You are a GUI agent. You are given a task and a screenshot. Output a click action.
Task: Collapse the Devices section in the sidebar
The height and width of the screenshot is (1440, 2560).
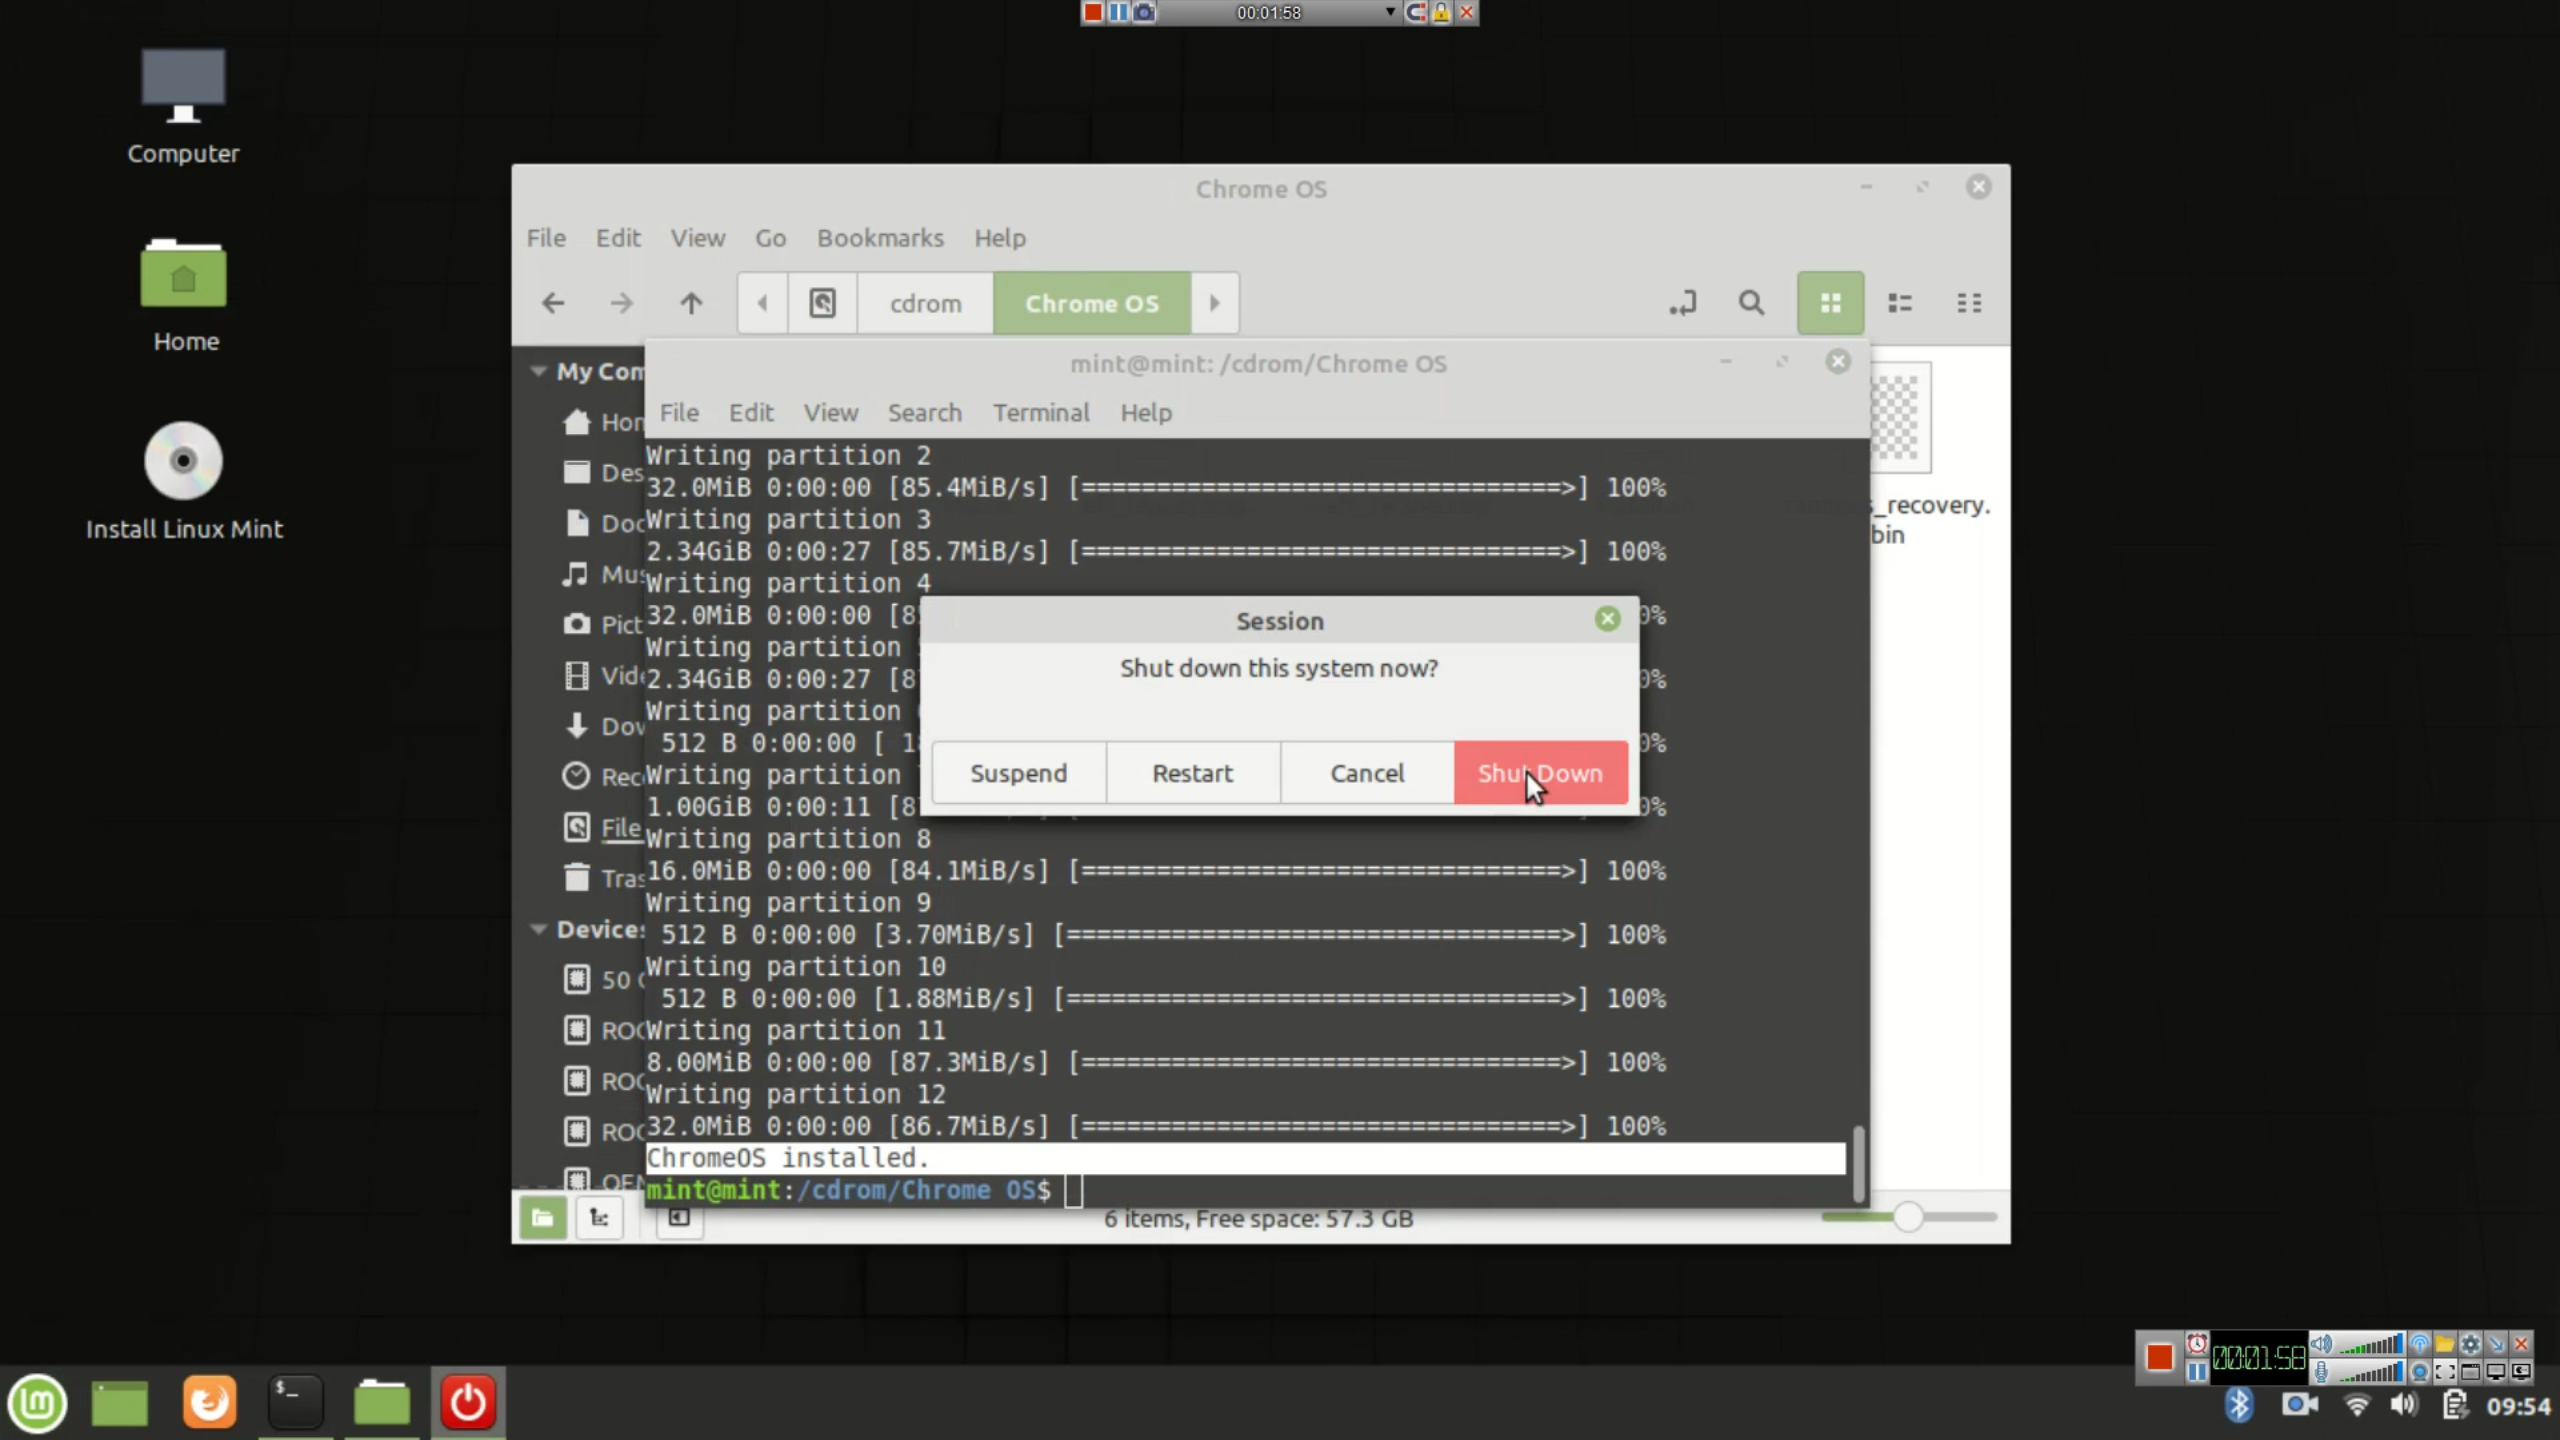point(538,929)
